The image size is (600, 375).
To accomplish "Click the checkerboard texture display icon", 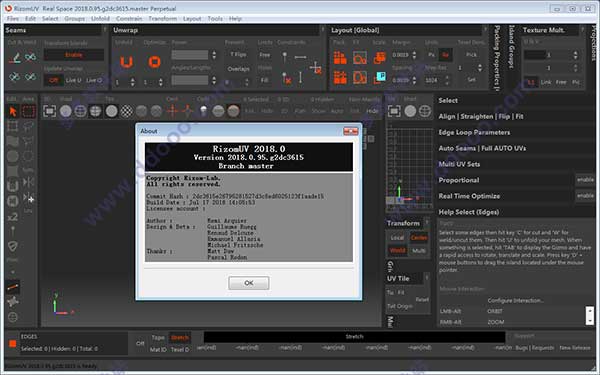I will [x=127, y=111].
